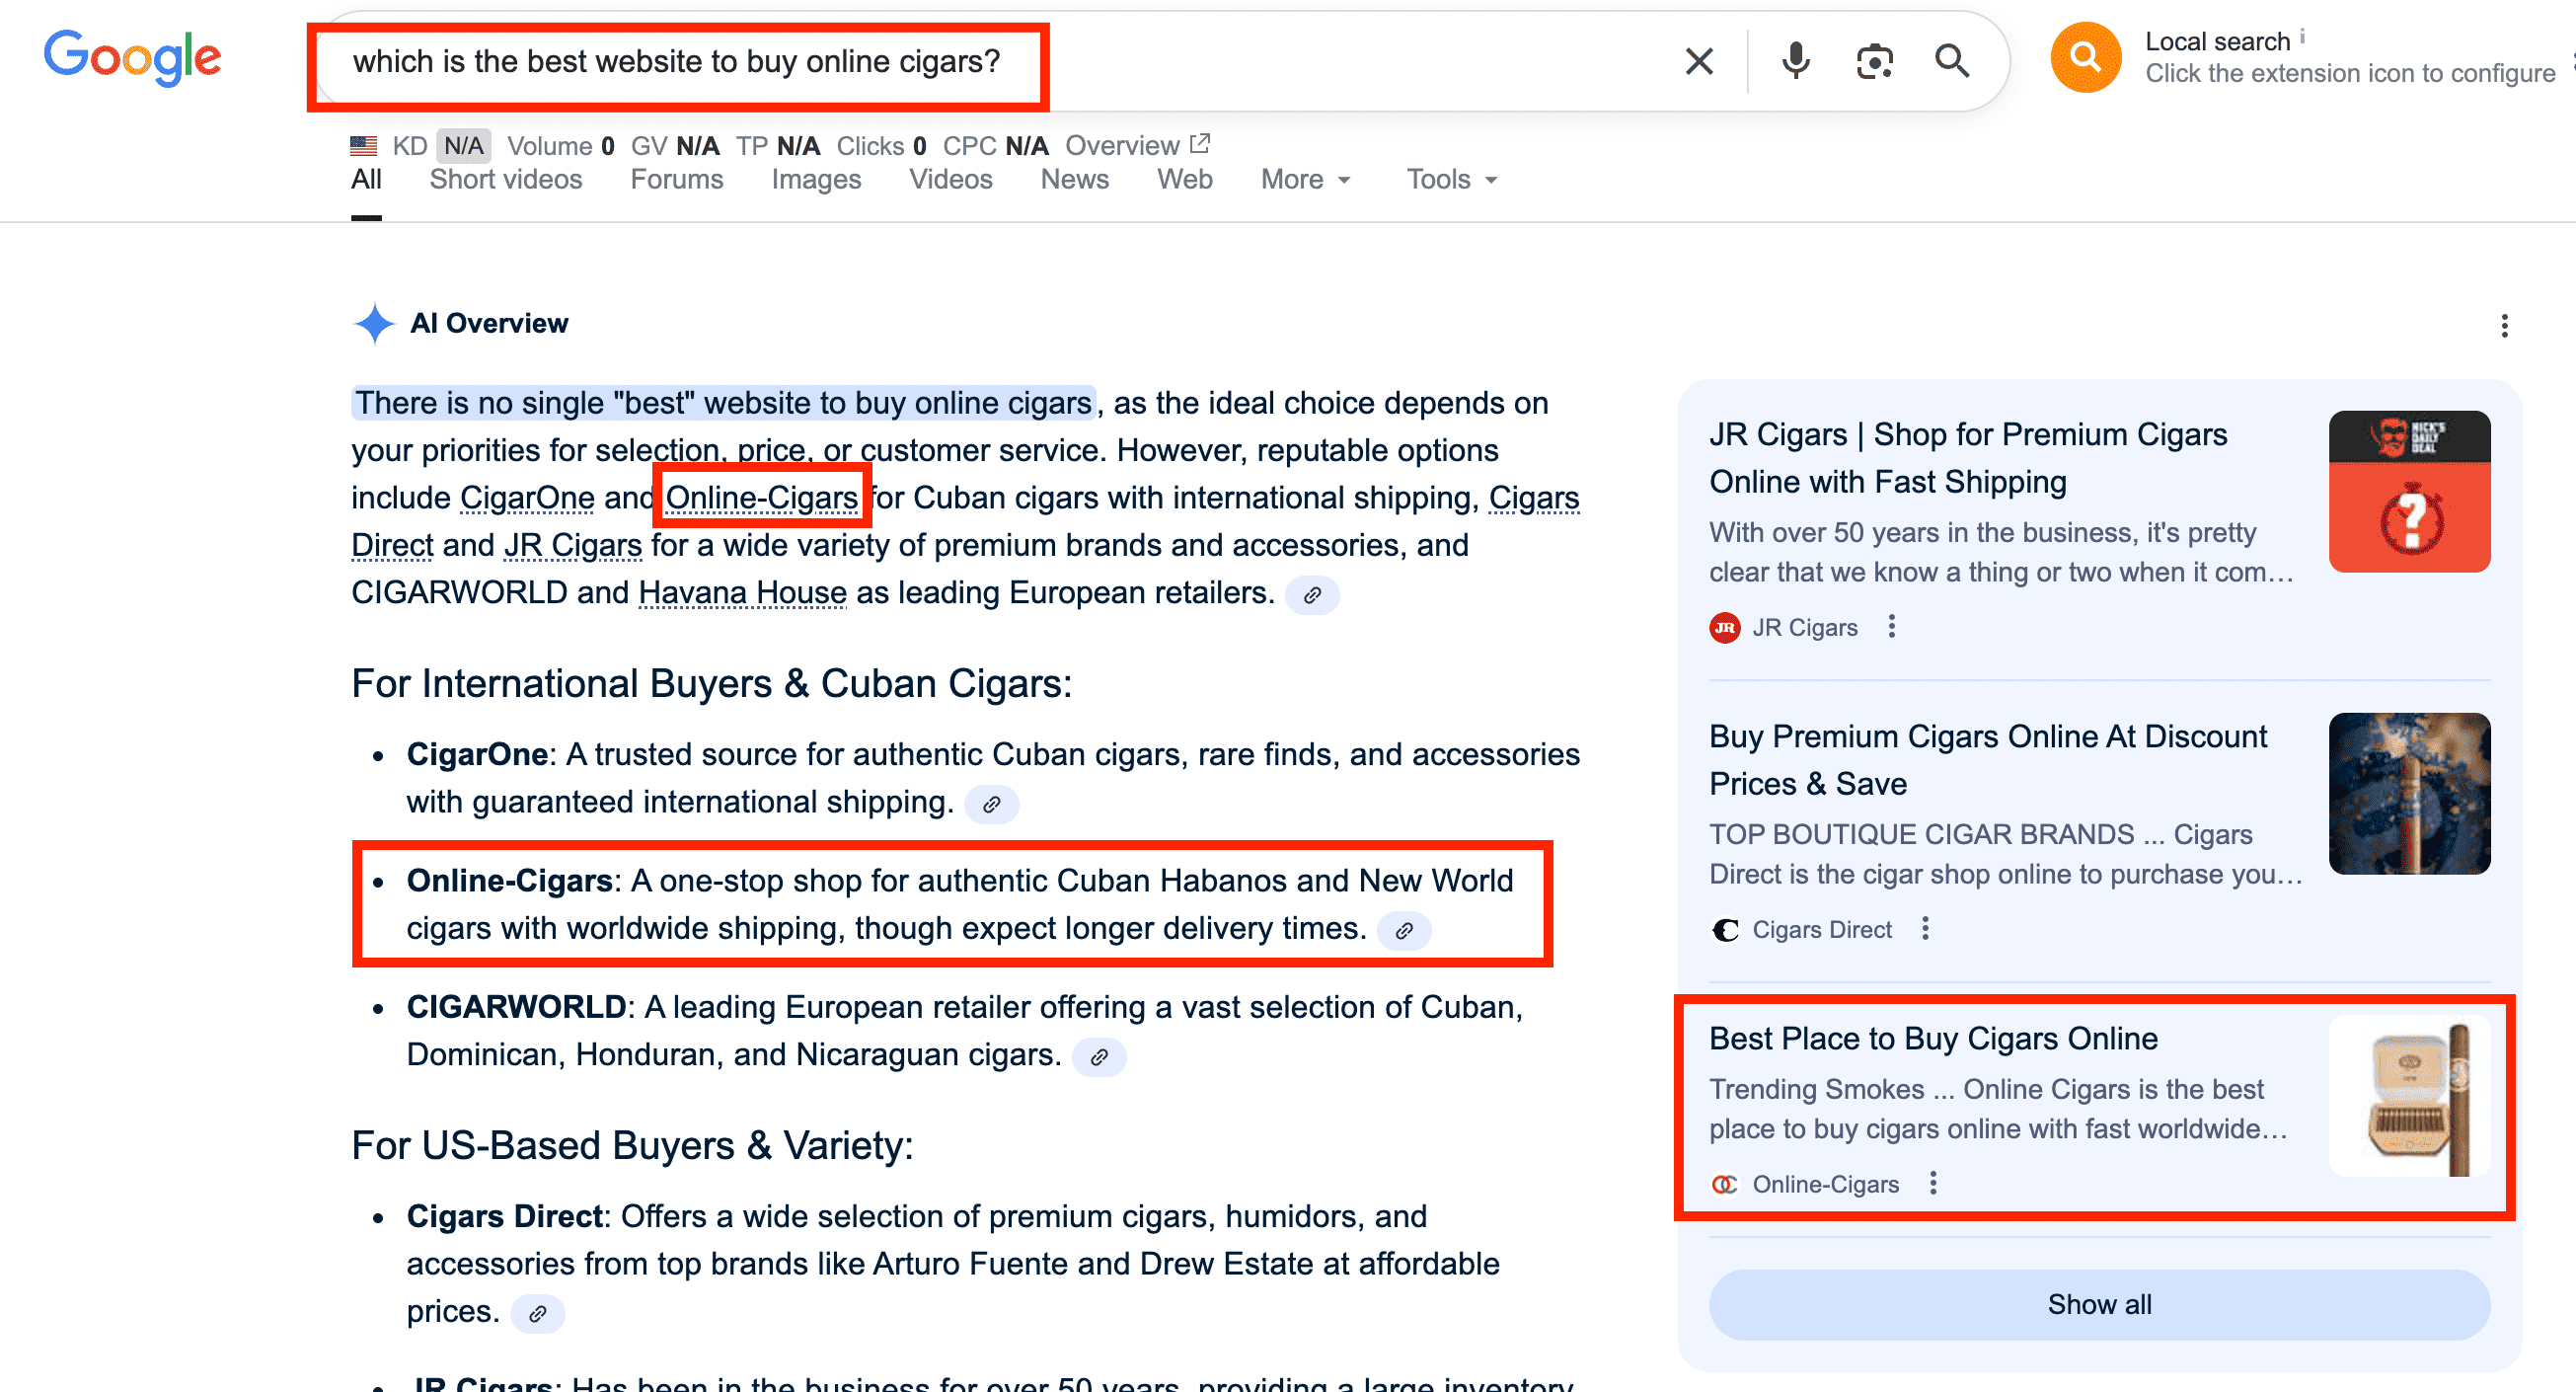
Task: Open three-dot menu beside Cigars Direct source
Action: pos(1925,929)
